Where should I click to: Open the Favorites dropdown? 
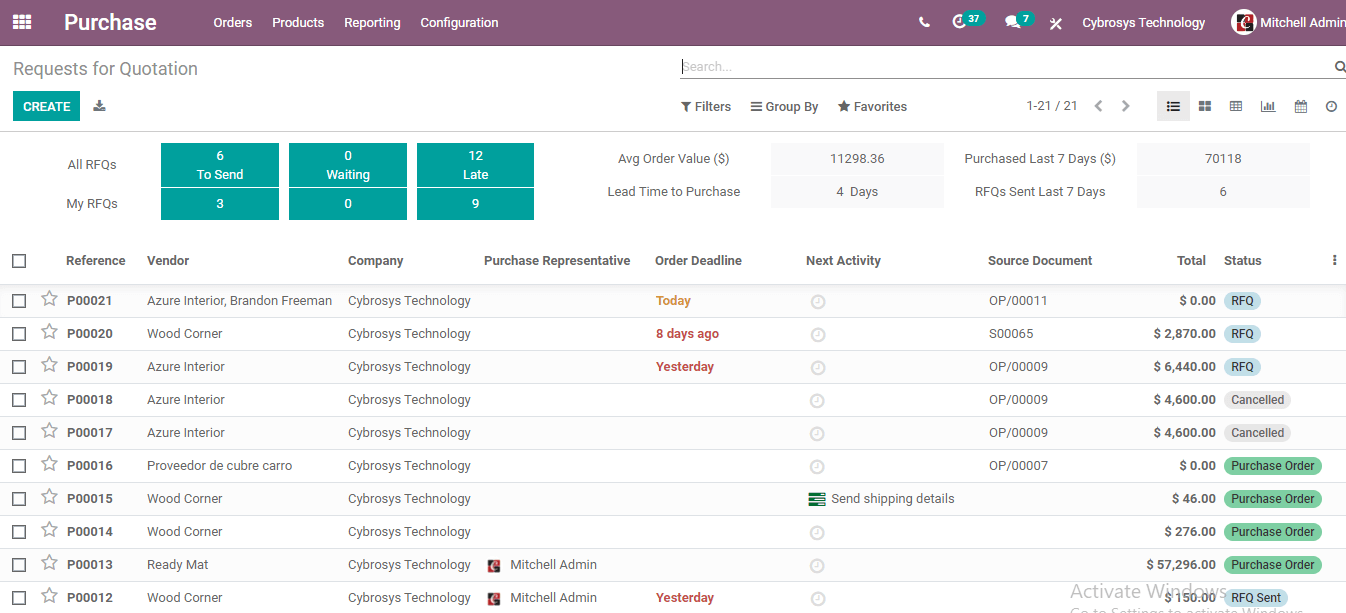[x=872, y=106]
